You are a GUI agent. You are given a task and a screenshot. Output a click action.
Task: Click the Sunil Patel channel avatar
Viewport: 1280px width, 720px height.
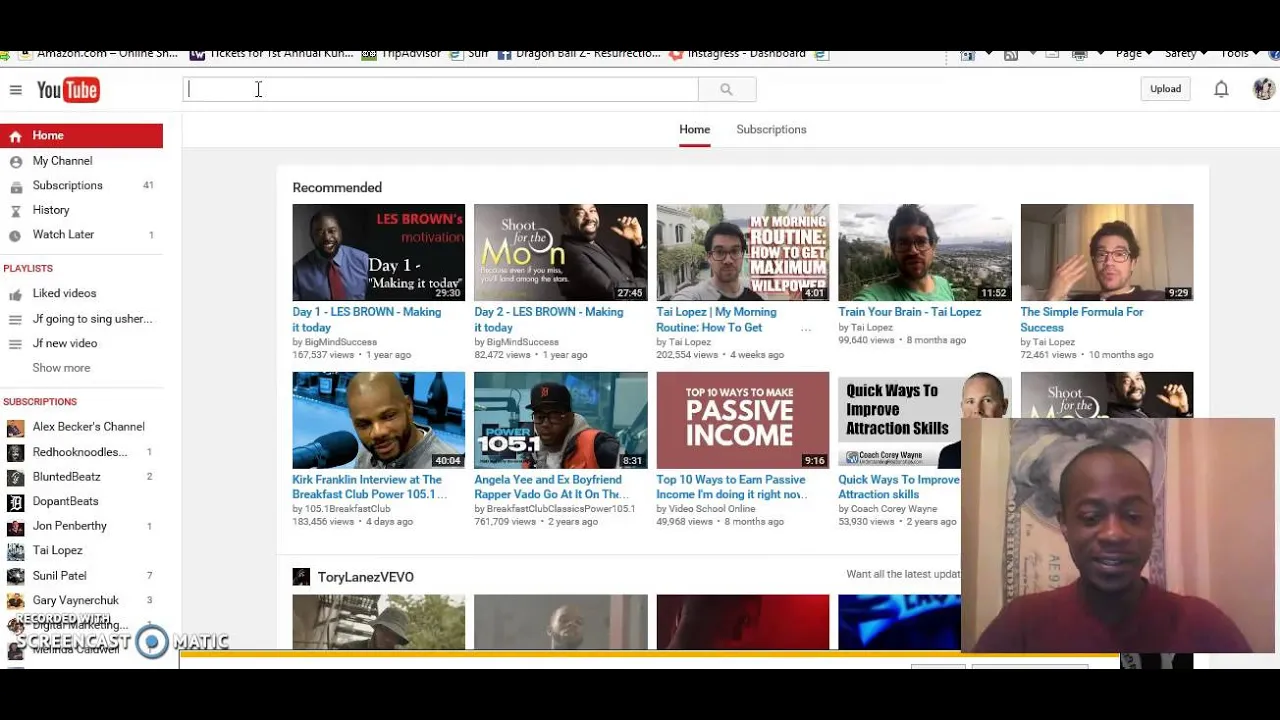tap(15, 576)
